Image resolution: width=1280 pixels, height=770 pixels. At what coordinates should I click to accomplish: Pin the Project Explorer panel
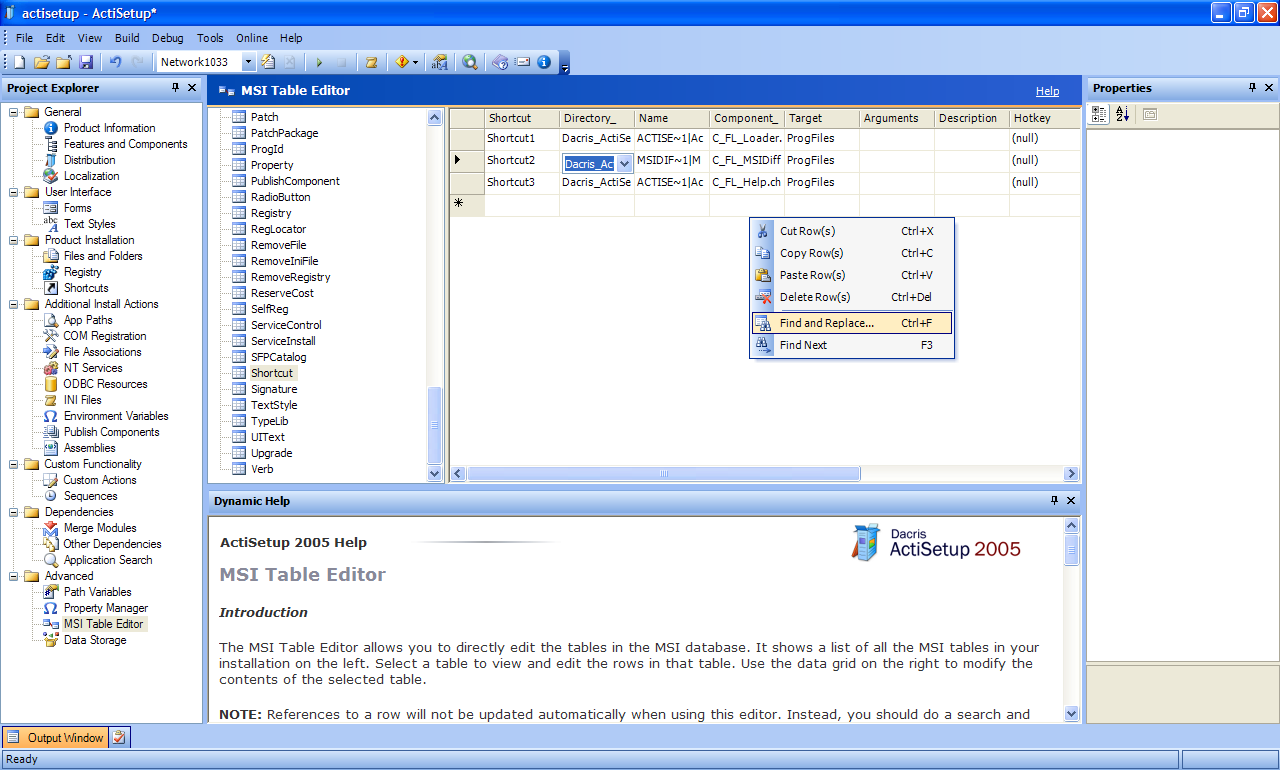click(x=175, y=88)
